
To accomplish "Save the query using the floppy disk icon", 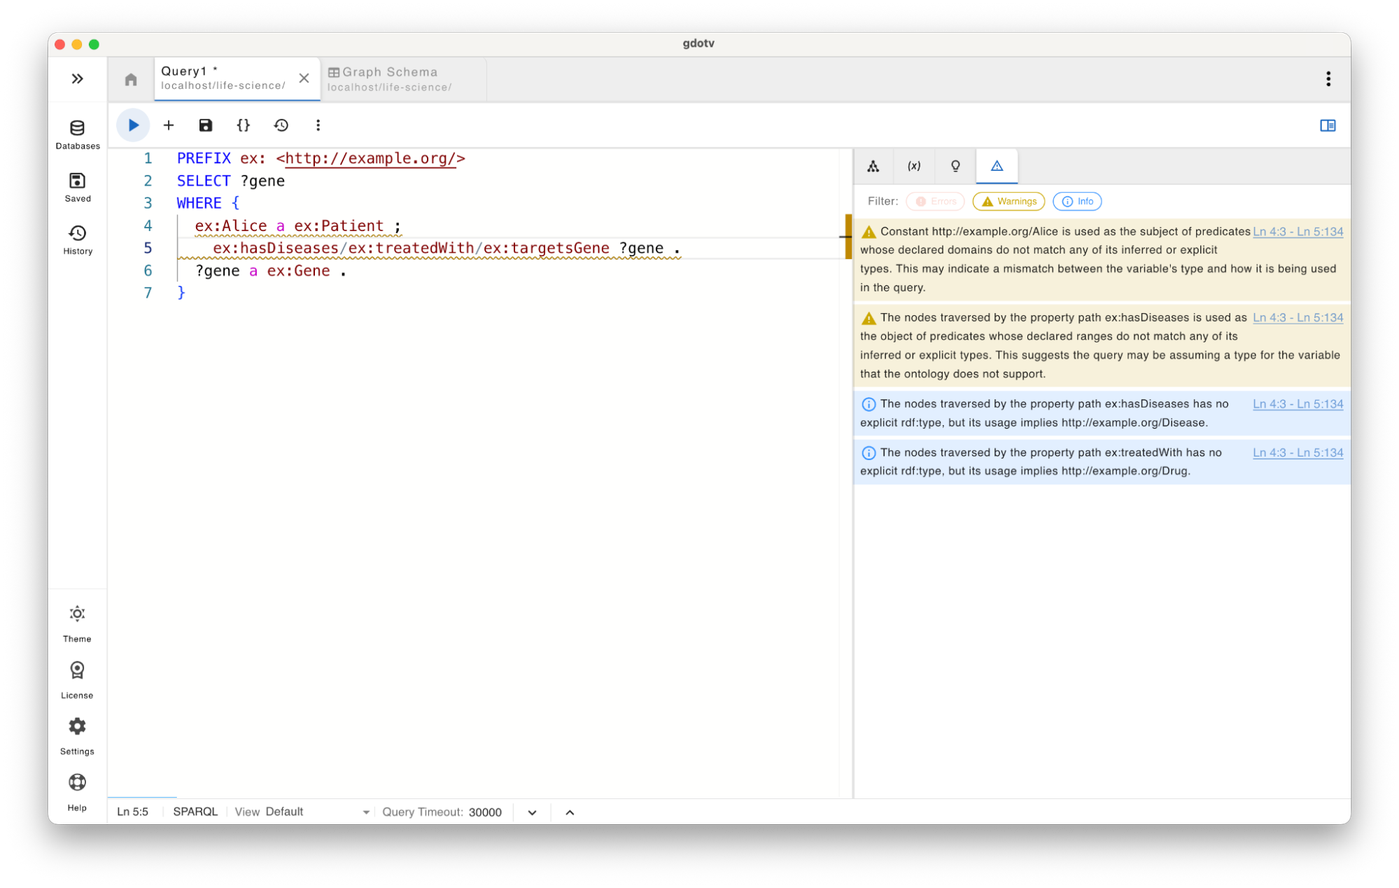I will pyautogui.click(x=205, y=125).
